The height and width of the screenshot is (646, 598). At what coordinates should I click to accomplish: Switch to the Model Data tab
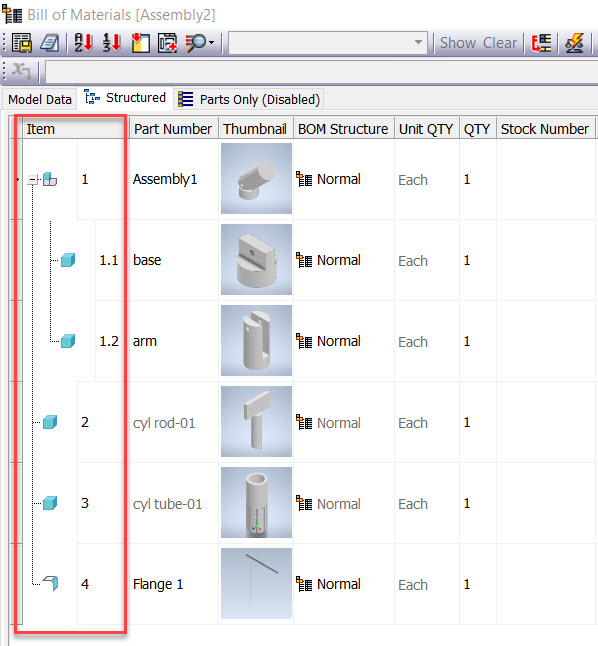point(40,99)
